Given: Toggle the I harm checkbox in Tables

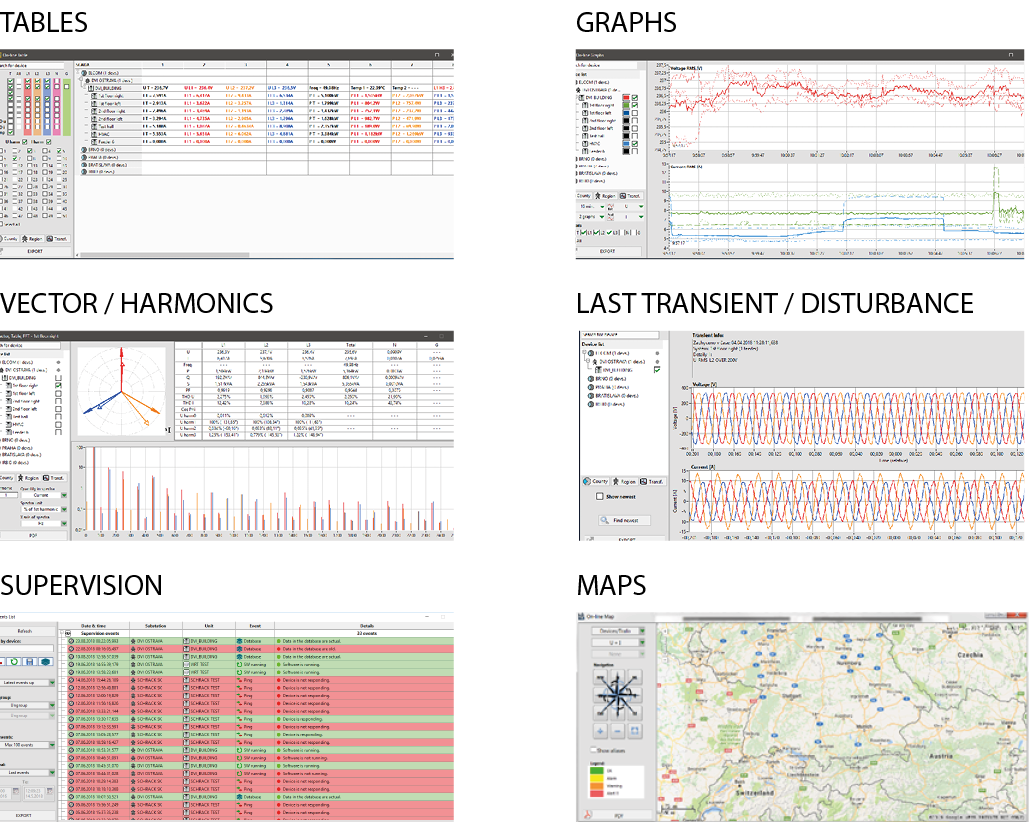Looking at the screenshot, I should click(x=49, y=142).
